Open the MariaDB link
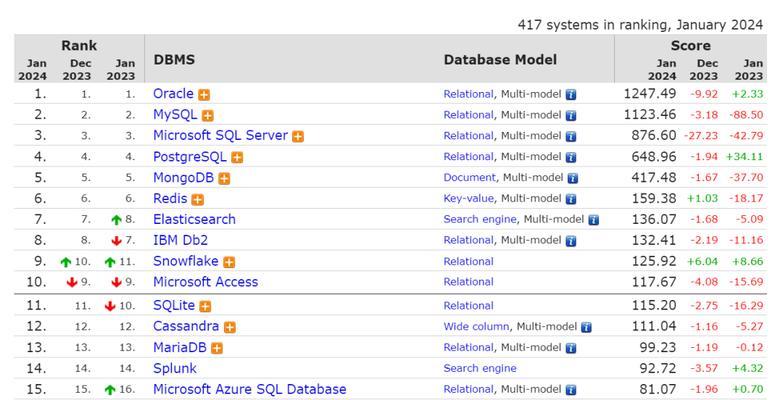Viewport: 783px width, 400px height. tap(180, 347)
